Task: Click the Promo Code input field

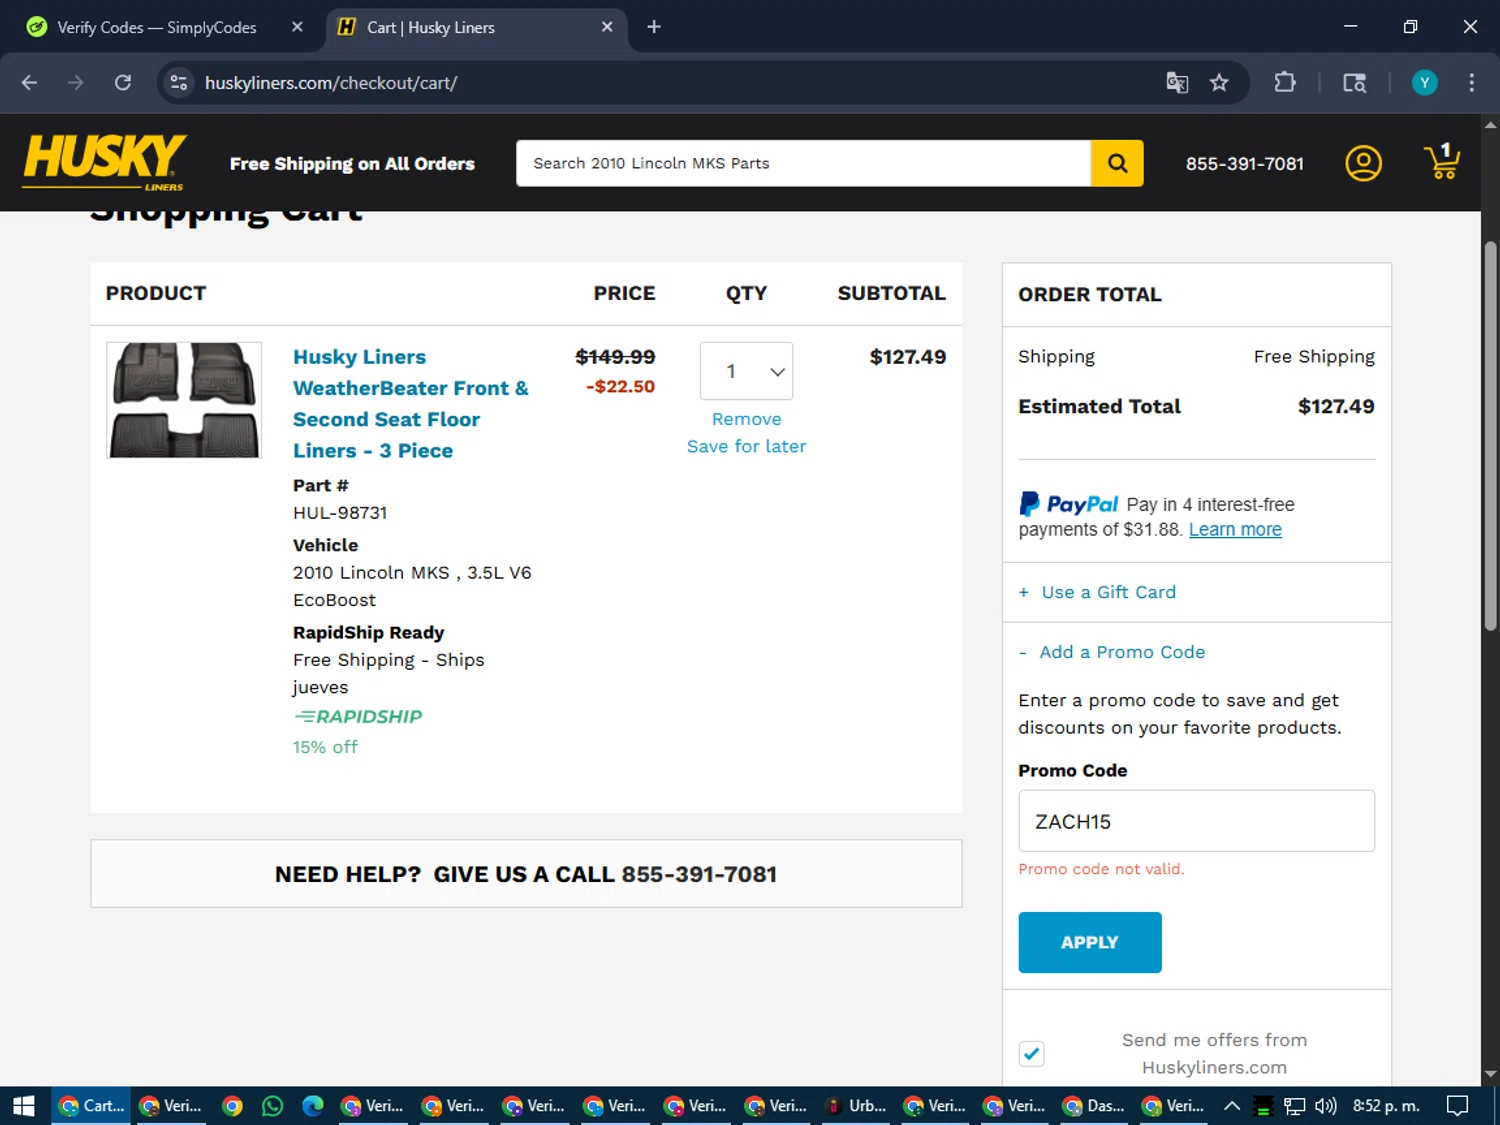Action: click(1196, 821)
